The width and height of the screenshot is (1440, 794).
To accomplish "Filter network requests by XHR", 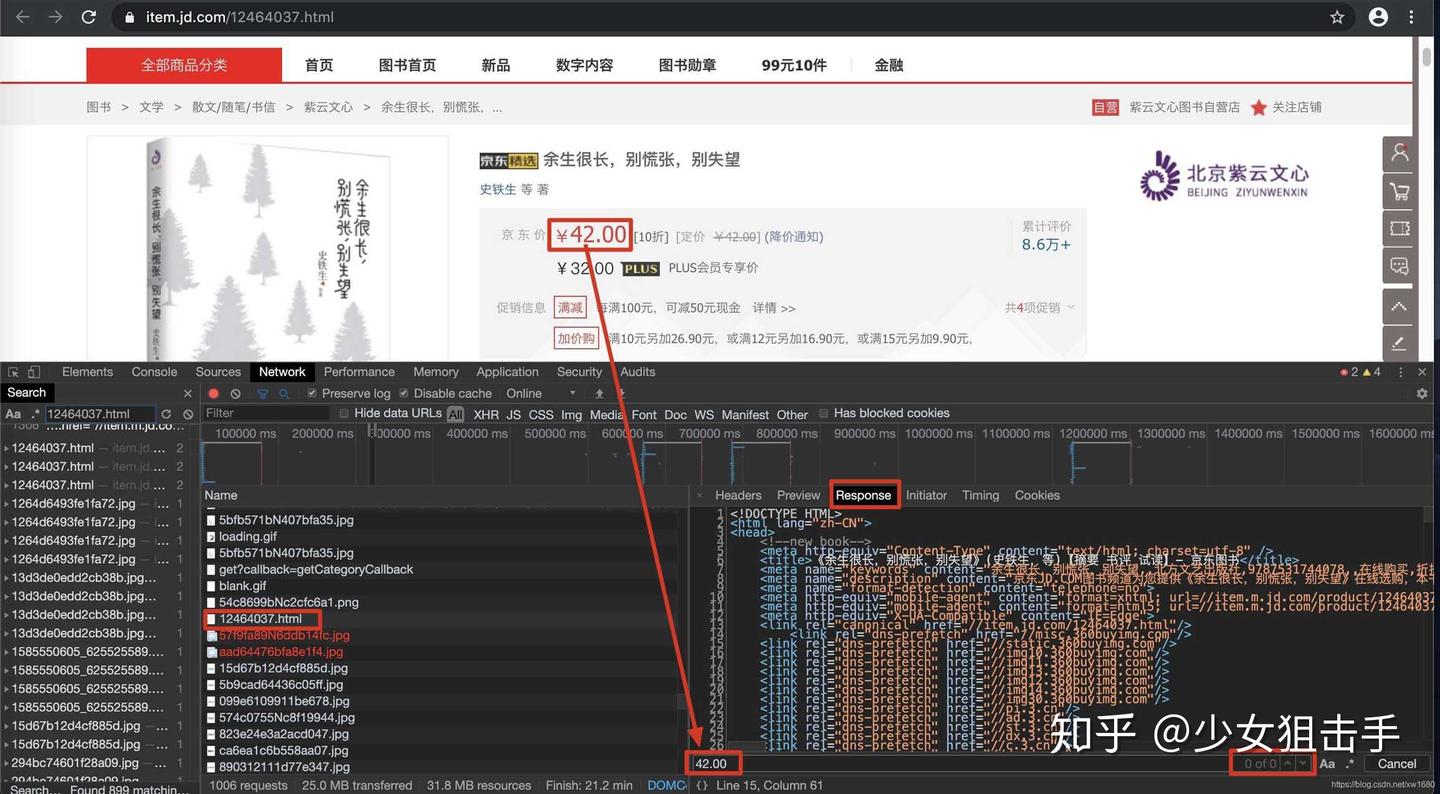I will point(486,414).
